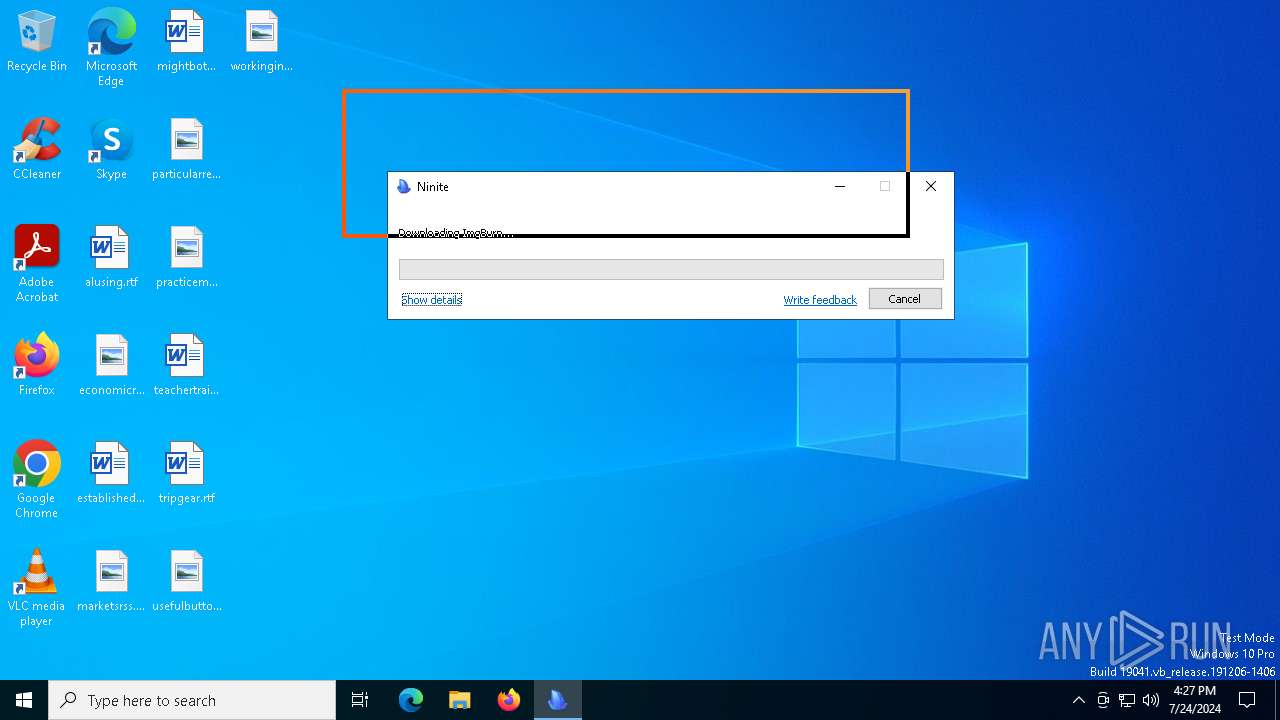Select the alusing.rtf document
The image size is (1280, 720).
pos(111,257)
